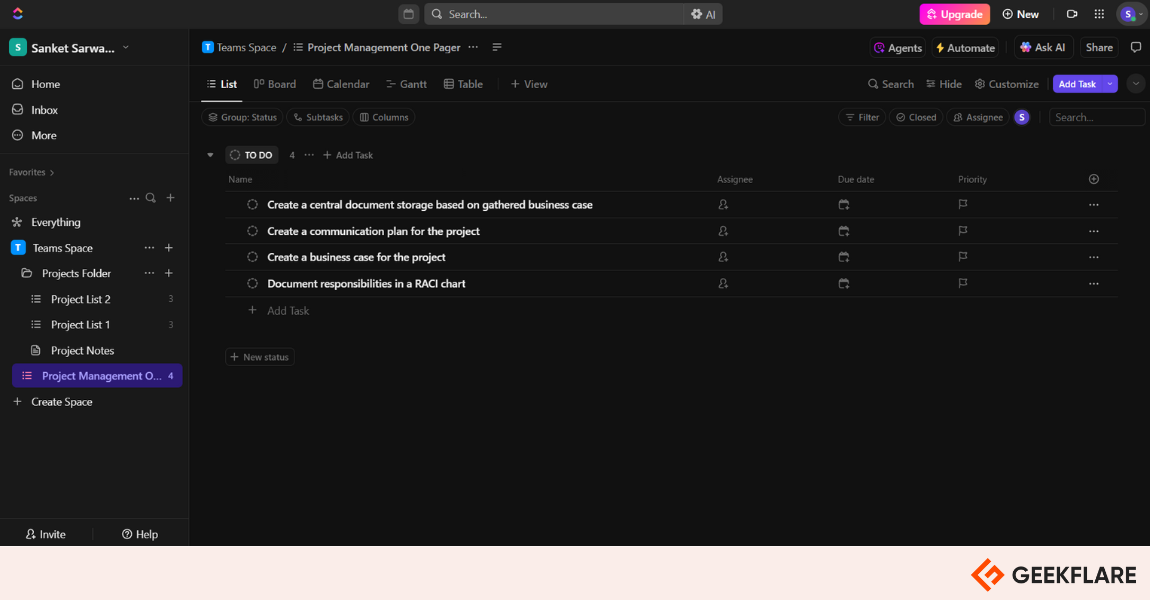
Task: Assign someone to the communication plan task
Action: pyautogui.click(x=723, y=231)
